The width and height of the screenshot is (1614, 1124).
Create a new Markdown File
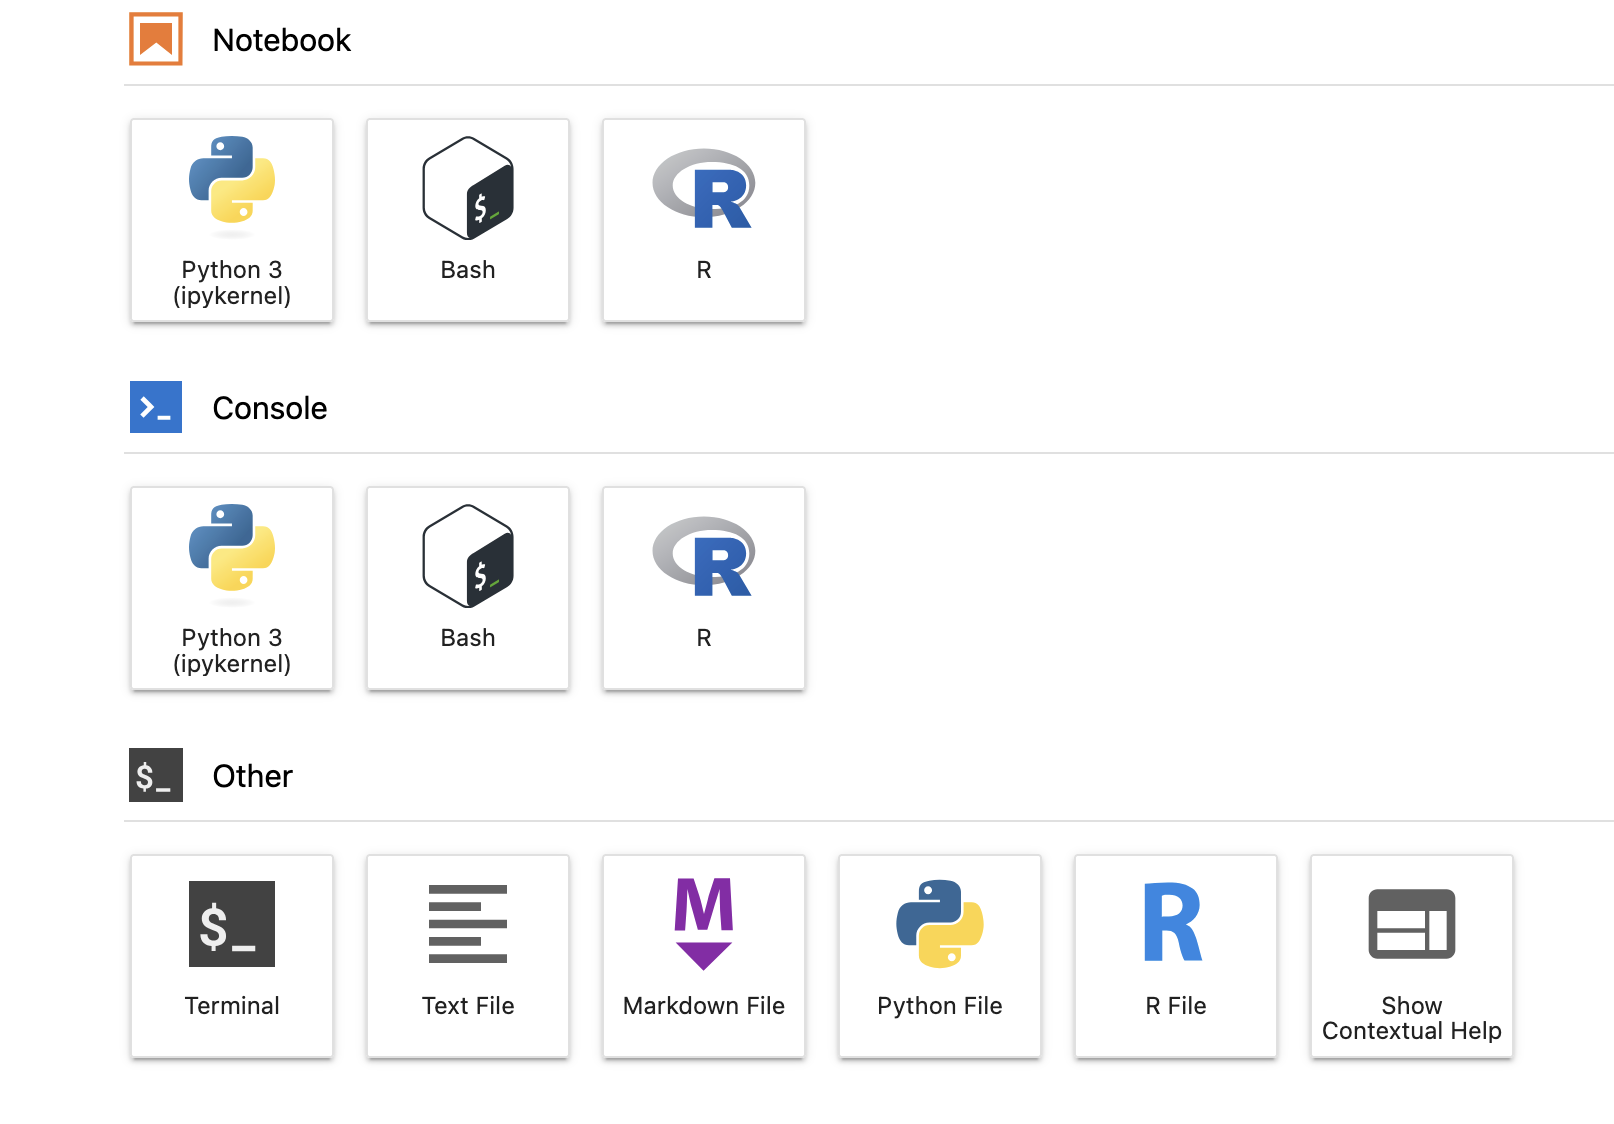coord(704,956)
